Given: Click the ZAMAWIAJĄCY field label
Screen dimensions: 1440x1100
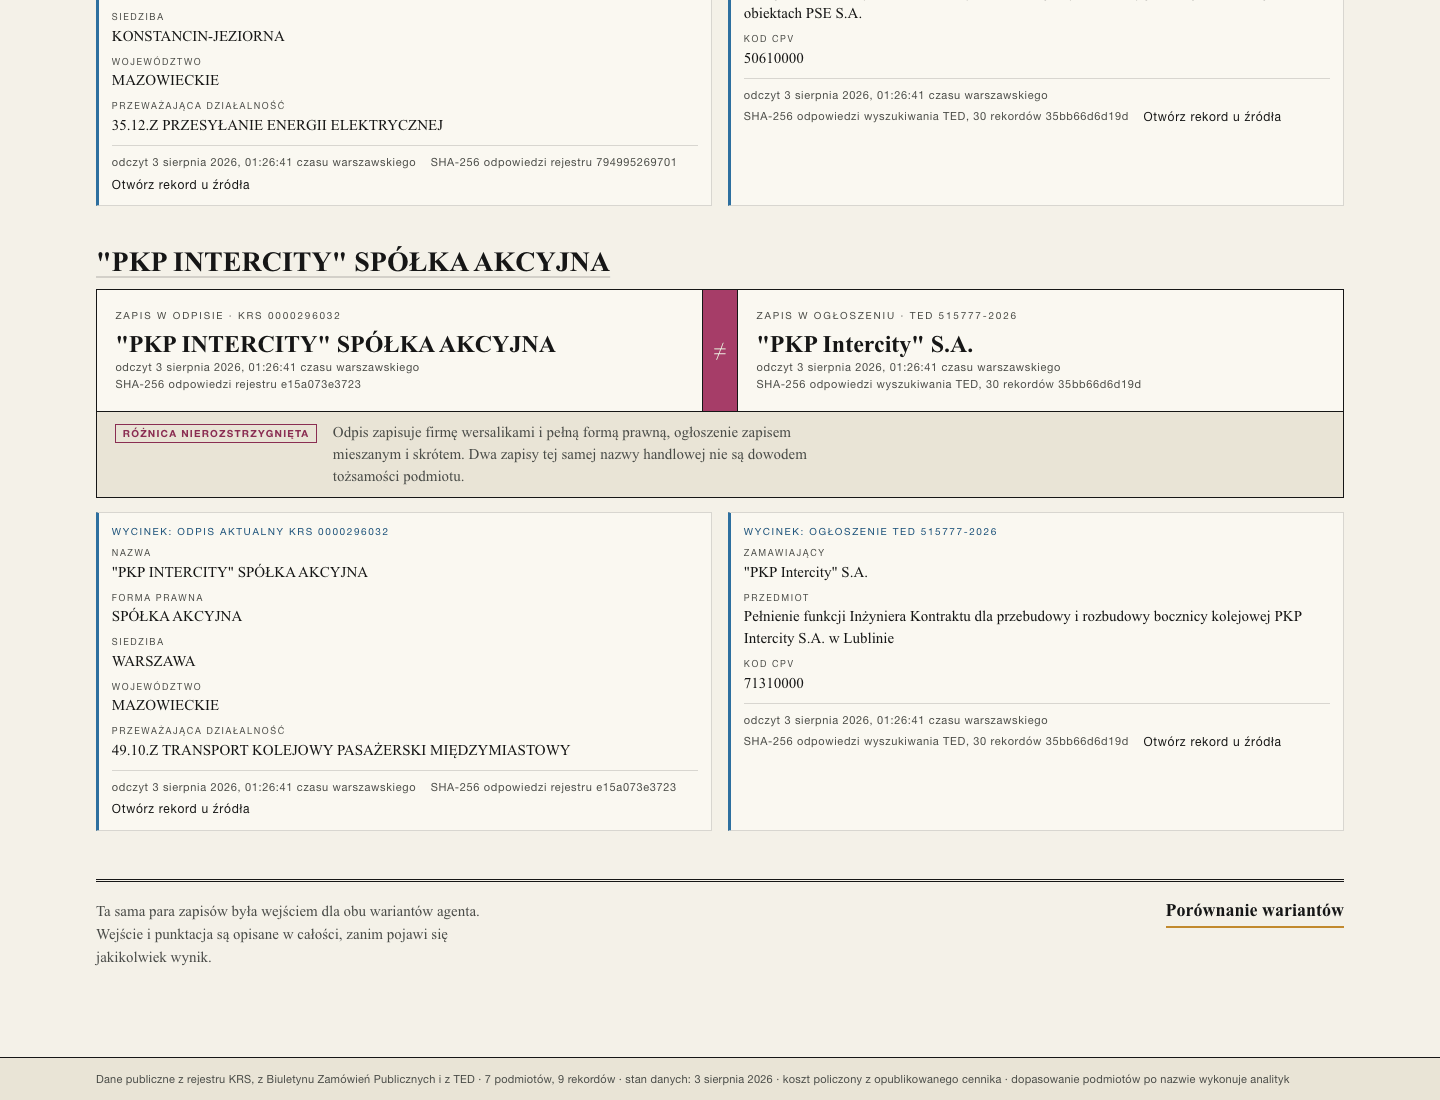Looking at the screenshot, I should pos(784,553).
